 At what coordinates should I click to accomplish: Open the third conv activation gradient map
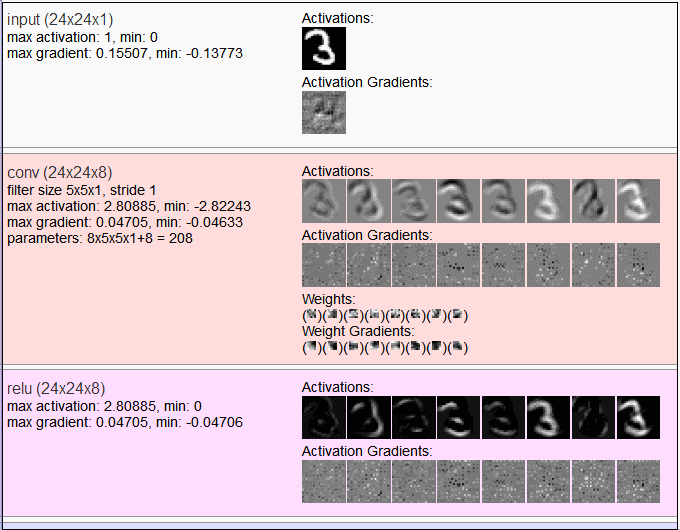(414, 265)
